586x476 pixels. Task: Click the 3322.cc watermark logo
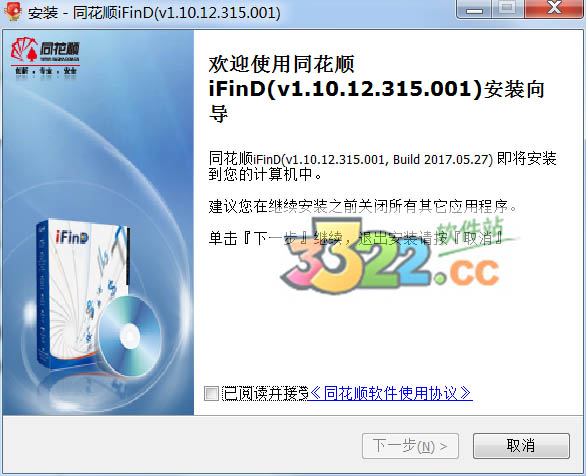click(392, 256)
